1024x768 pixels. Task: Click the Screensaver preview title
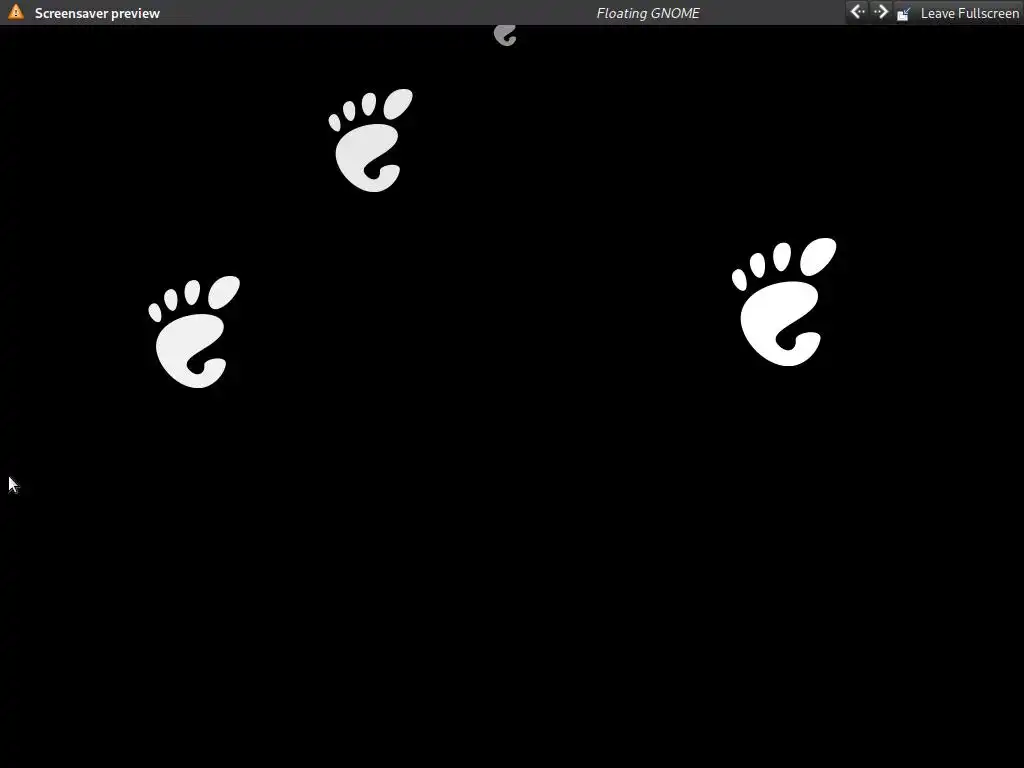tap(97, 13)
